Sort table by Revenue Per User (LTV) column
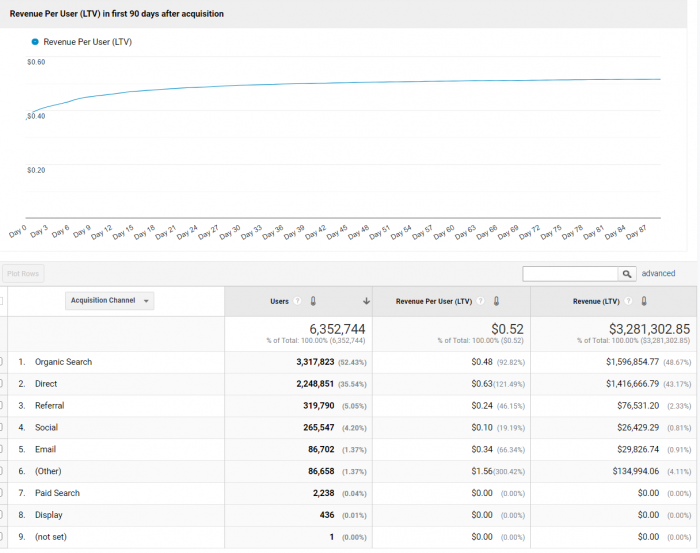 [436, 301]
